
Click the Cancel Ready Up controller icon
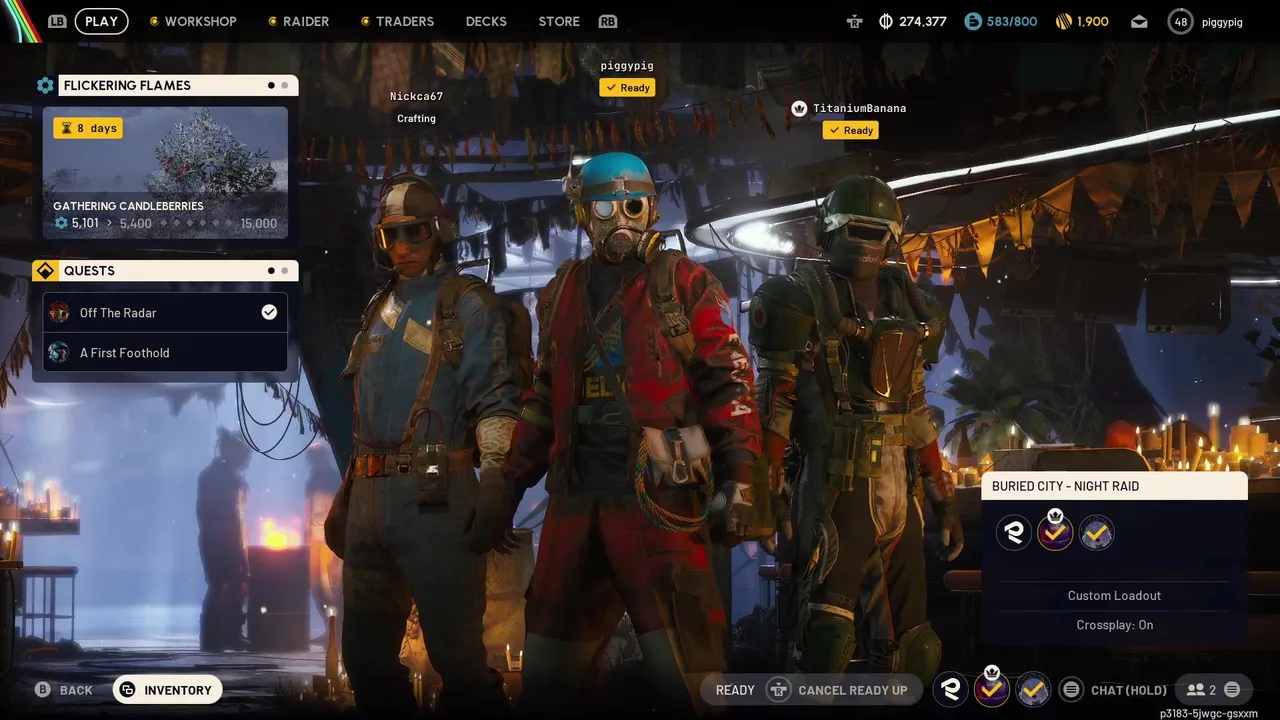pyautogui.click(x=778, y=690)
